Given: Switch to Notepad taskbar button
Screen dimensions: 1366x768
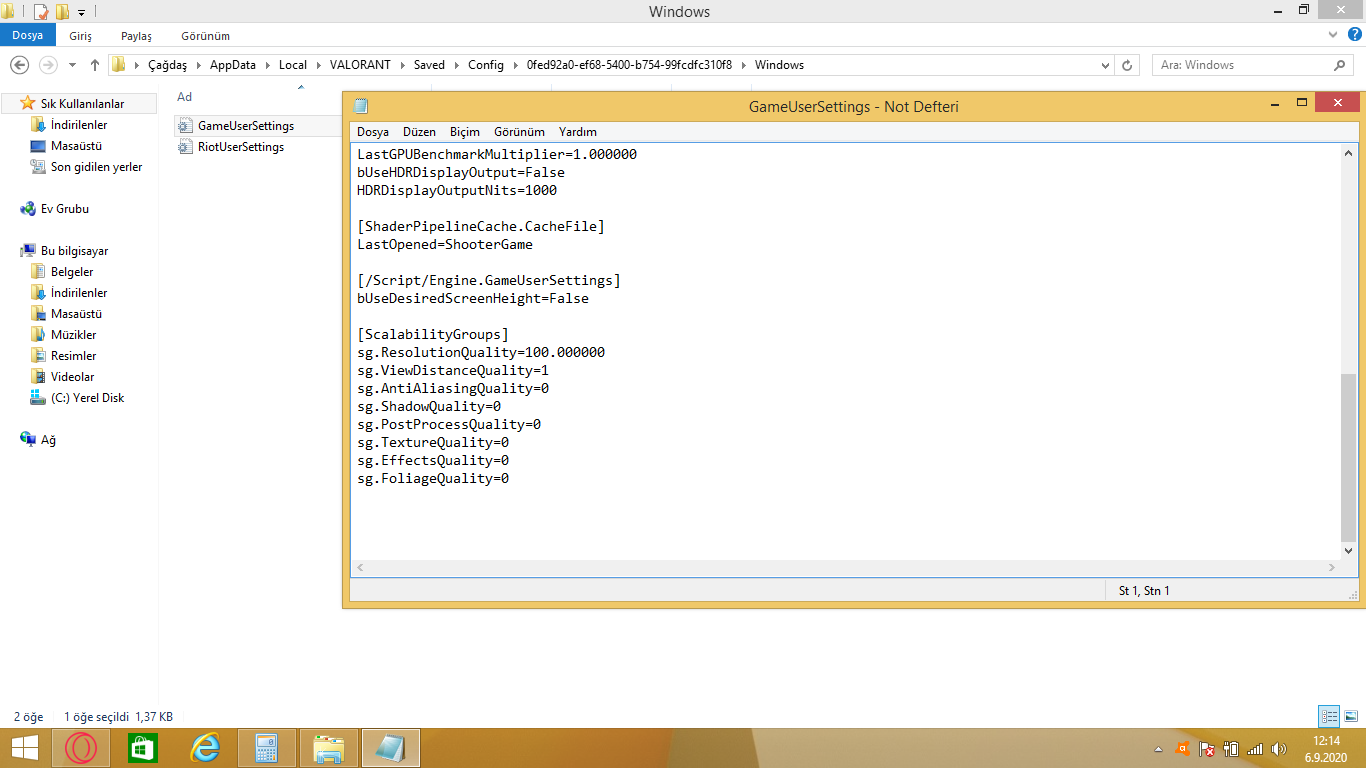Looking at the screenshot, I should click(x=391, y=748).
